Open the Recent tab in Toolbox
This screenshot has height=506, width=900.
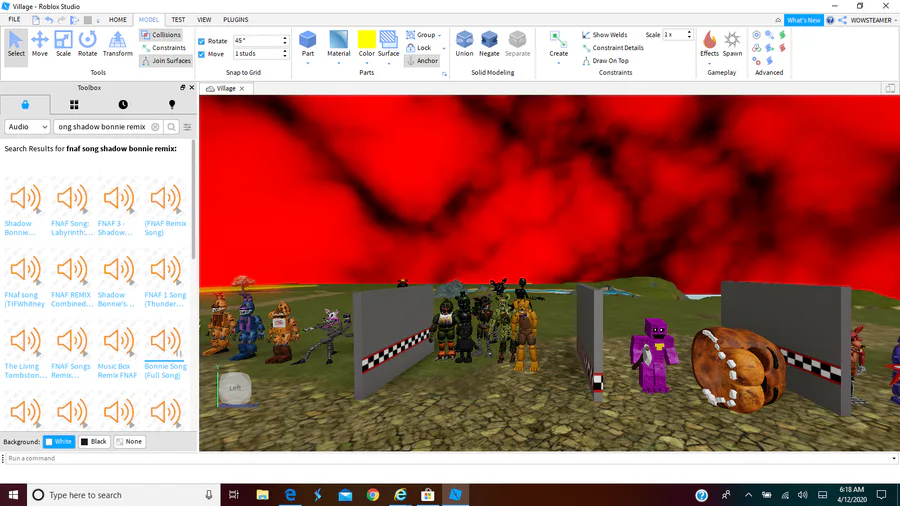(123, 104)
